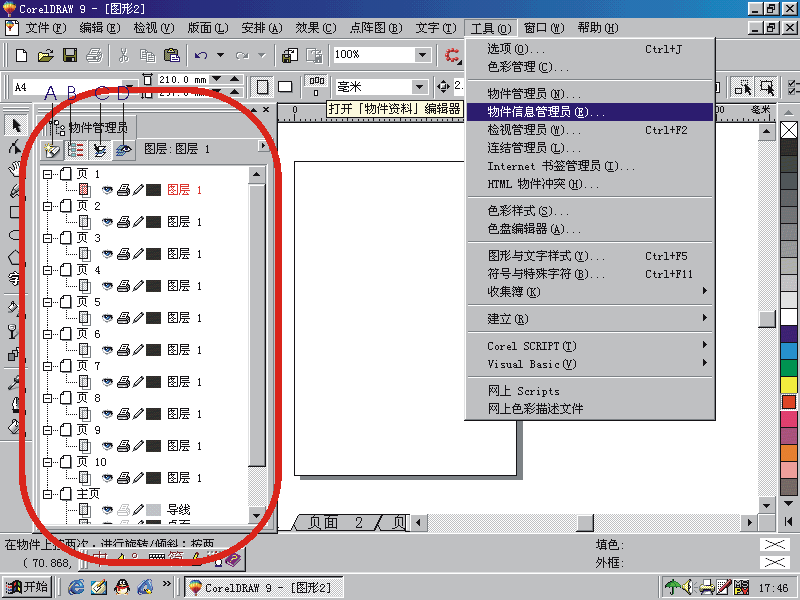Collapse the 页 6 tree node
The width and height of the screenshot is (800, 600).
tap(47, 334)
